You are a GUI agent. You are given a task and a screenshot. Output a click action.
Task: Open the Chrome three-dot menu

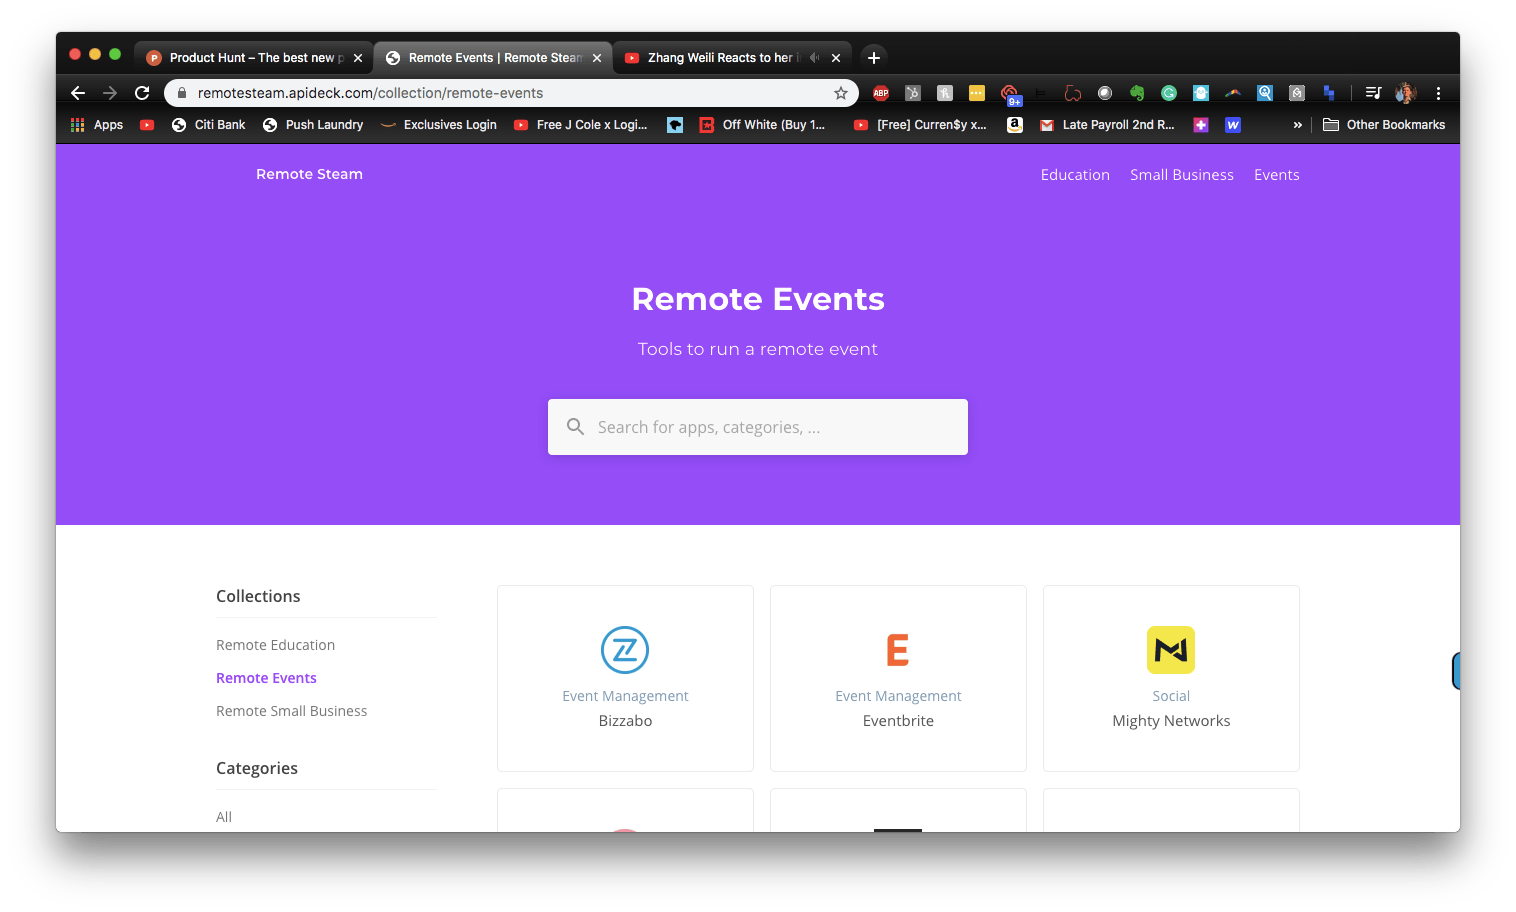tap(1438, 93)
